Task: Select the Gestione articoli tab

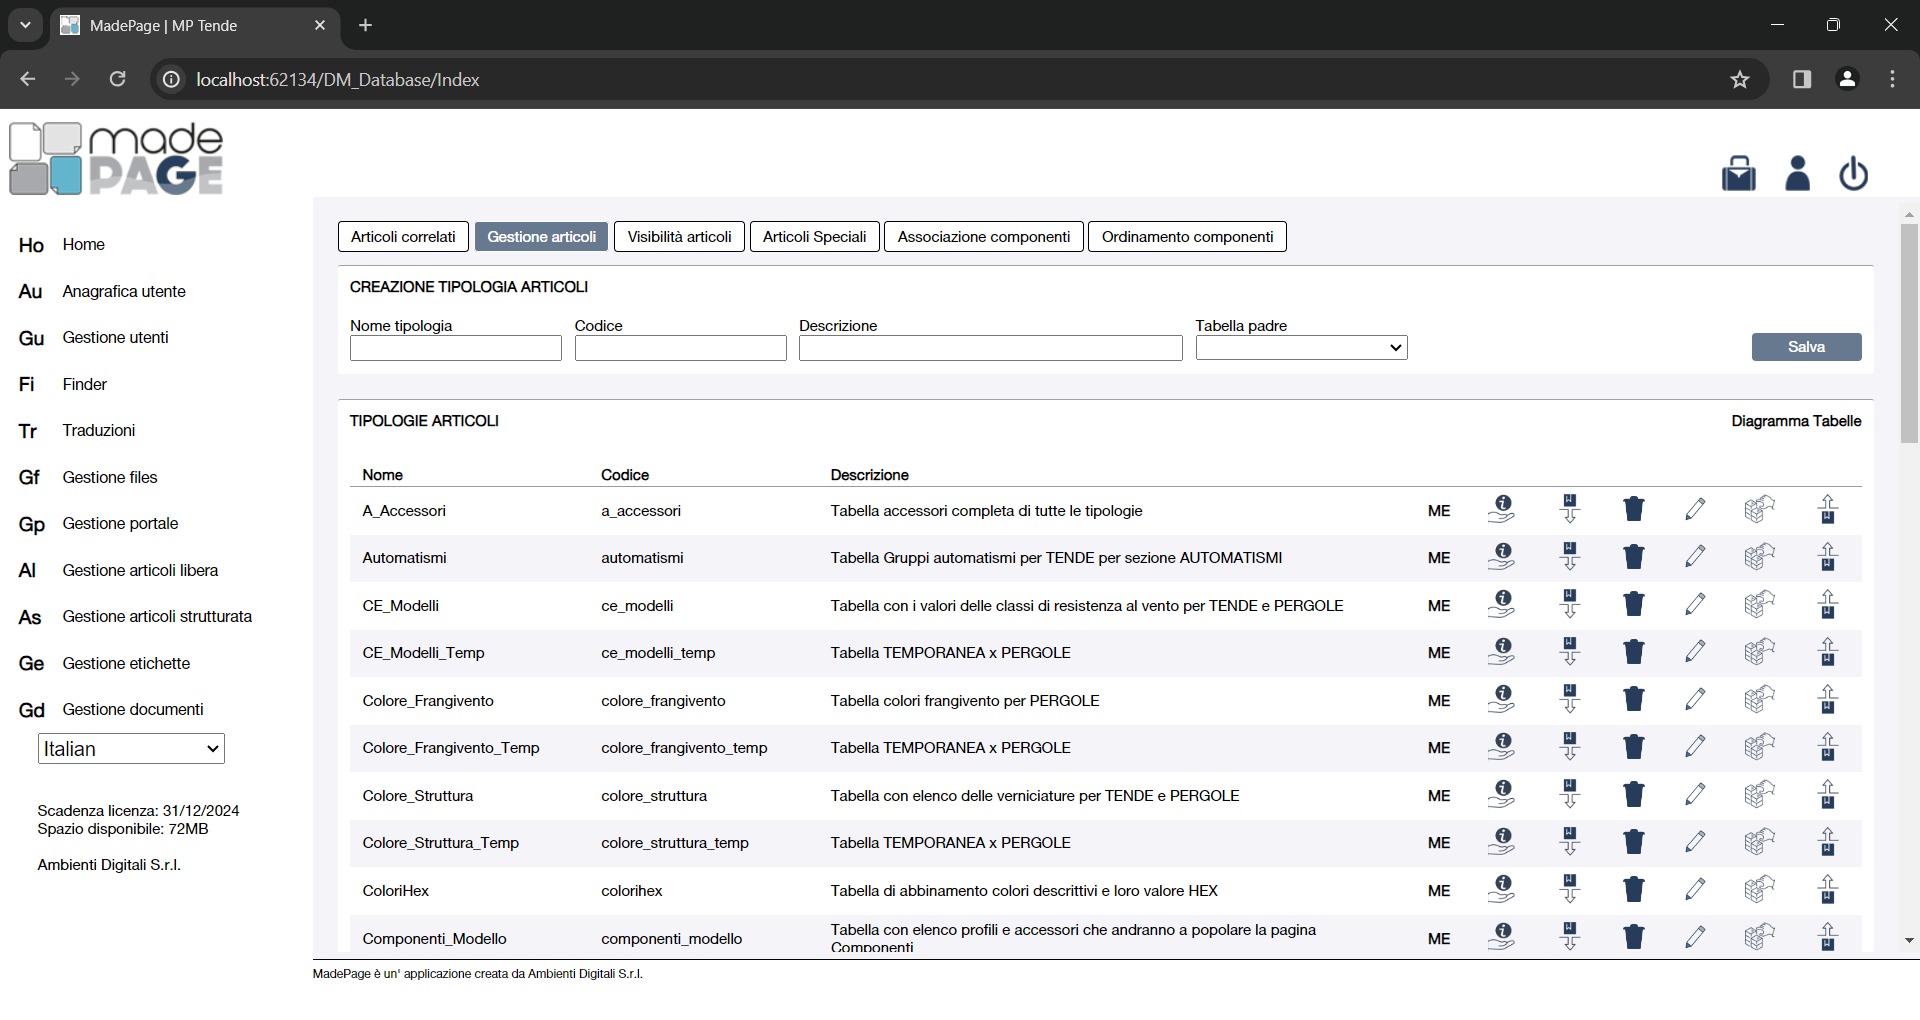Action: click(541, 237)
